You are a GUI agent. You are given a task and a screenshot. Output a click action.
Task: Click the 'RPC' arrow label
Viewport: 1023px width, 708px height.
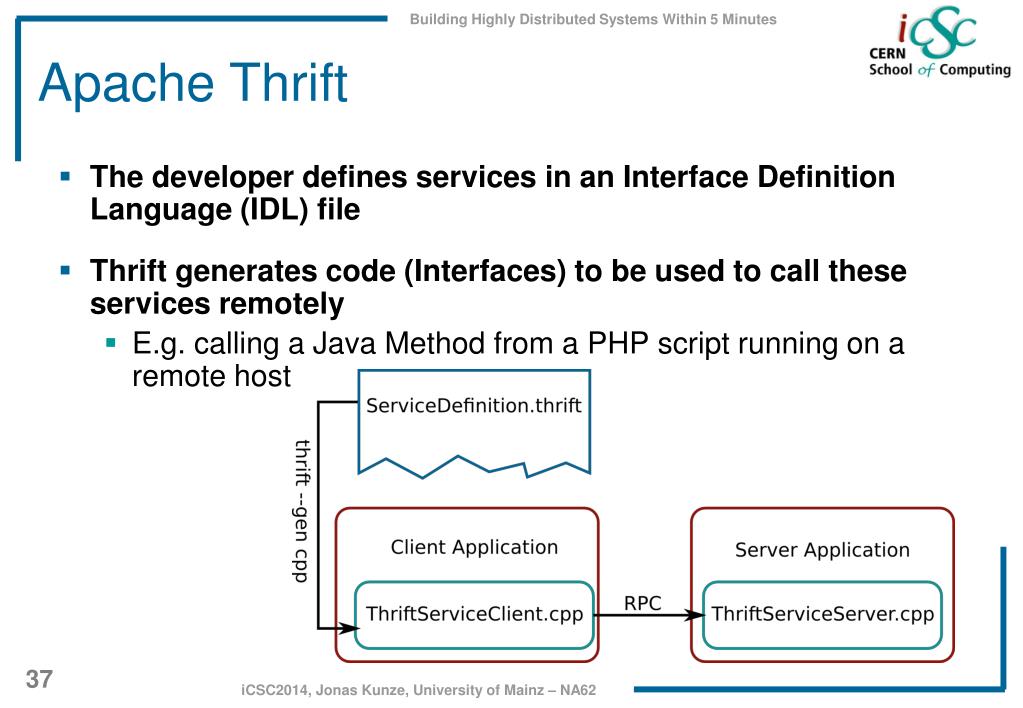(x=643, y=603)
